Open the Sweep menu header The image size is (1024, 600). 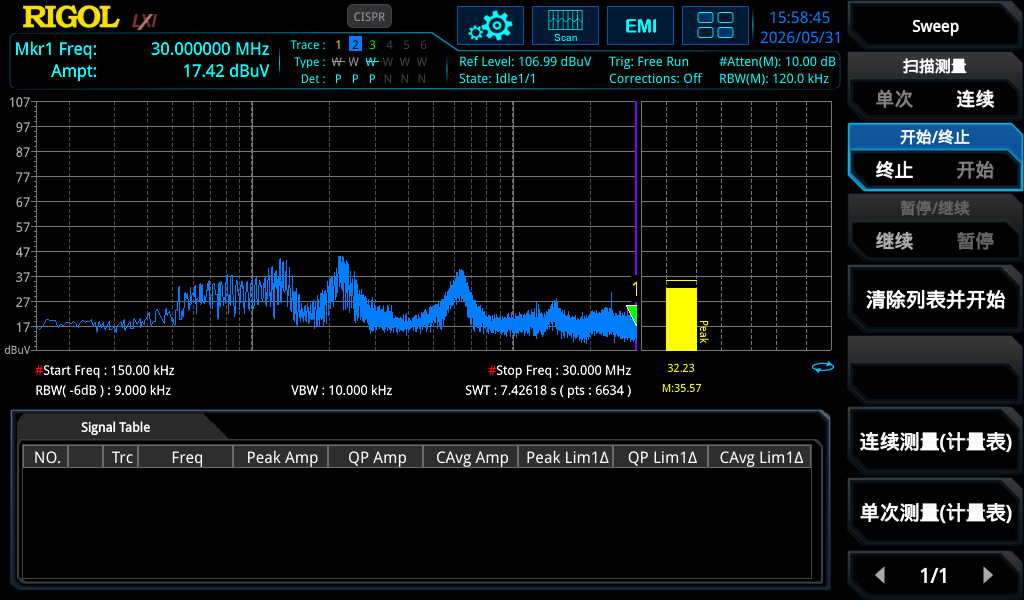(x=935, y=26)
